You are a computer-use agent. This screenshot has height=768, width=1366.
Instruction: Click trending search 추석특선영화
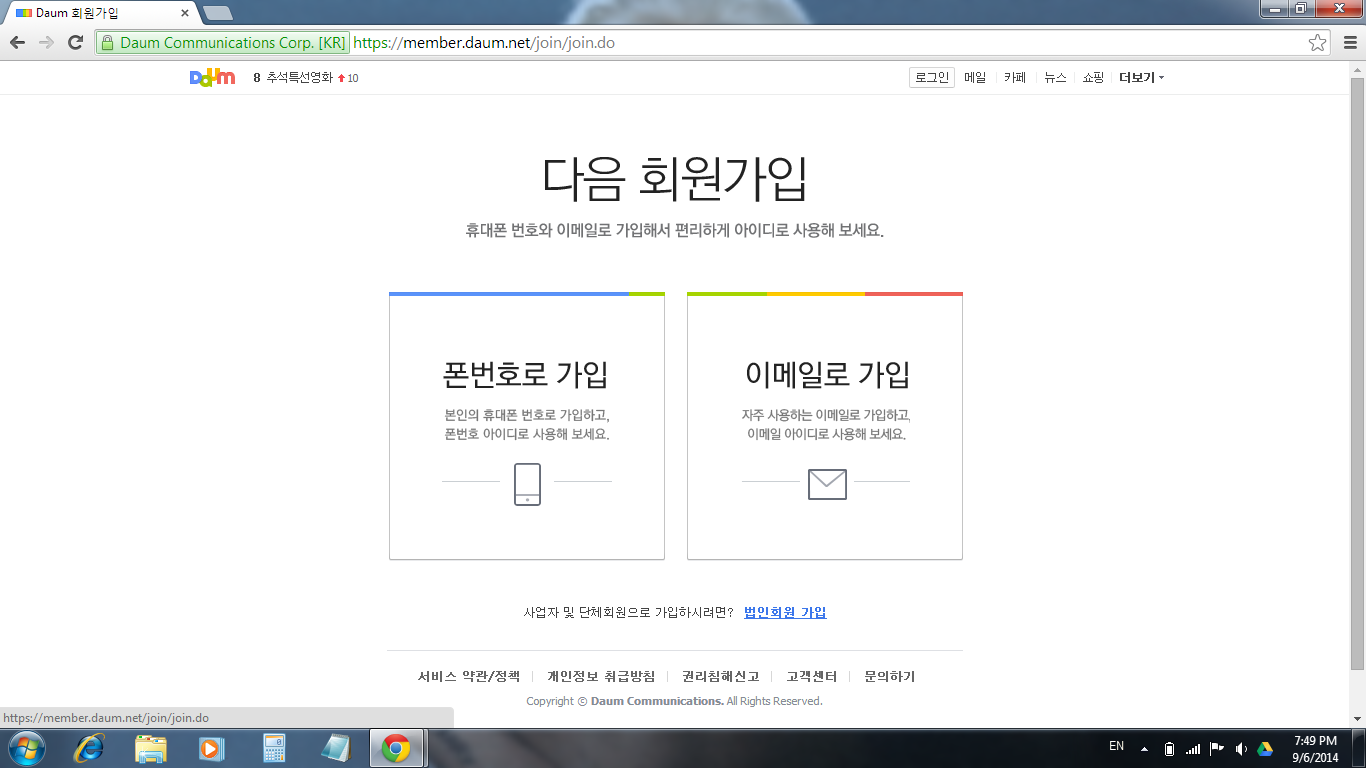pos(299,77)
